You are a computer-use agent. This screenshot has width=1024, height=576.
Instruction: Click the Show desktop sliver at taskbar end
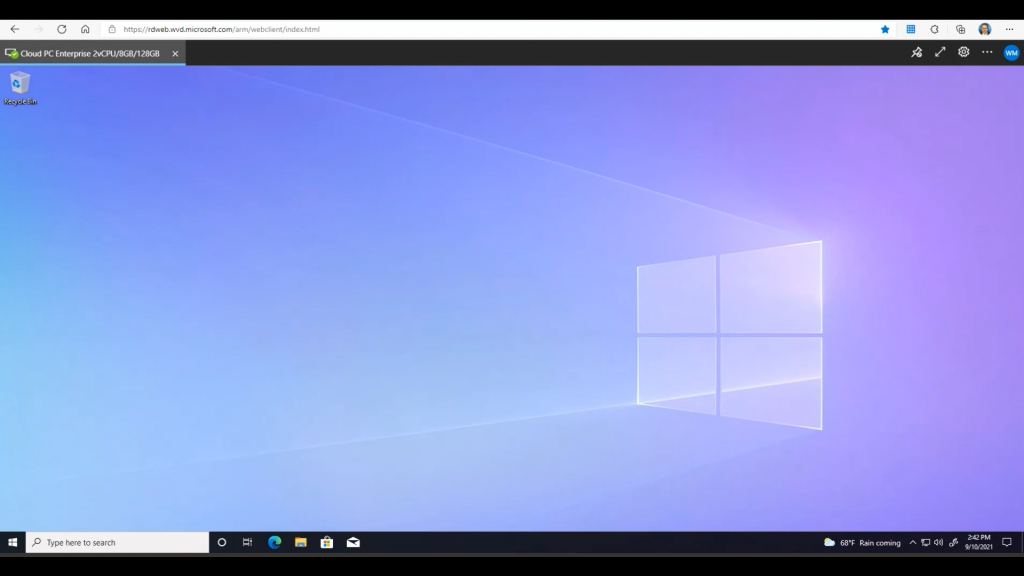1022,542
